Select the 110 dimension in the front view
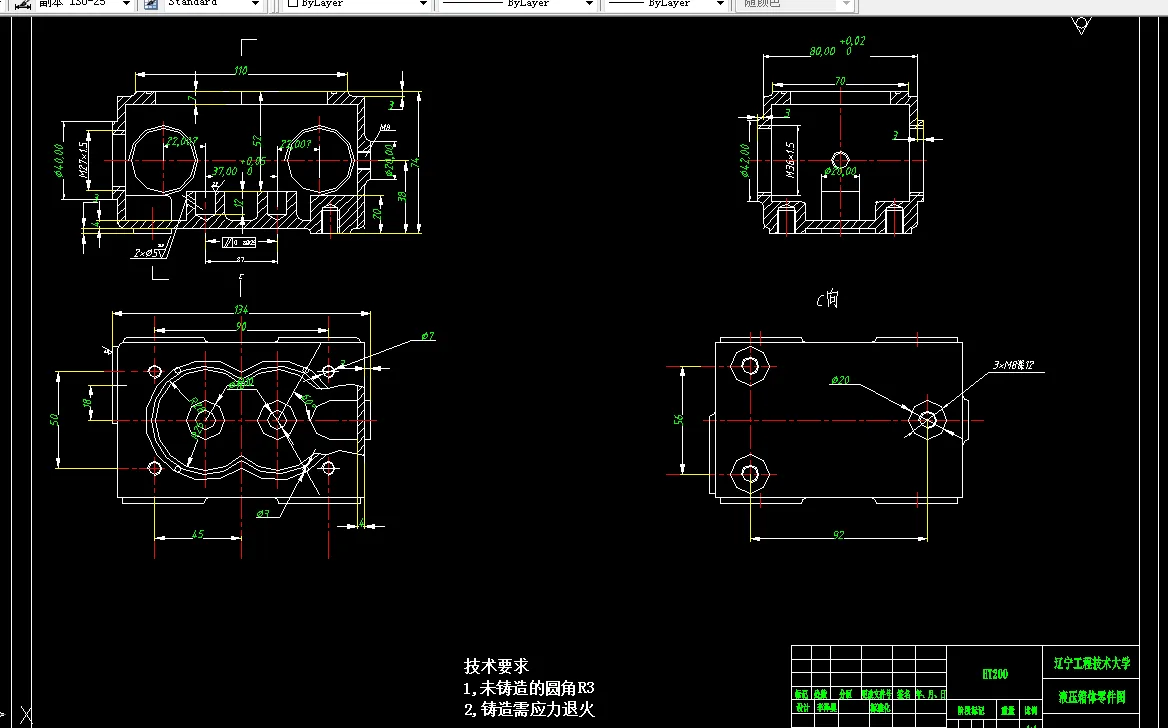 click(239, 71)
